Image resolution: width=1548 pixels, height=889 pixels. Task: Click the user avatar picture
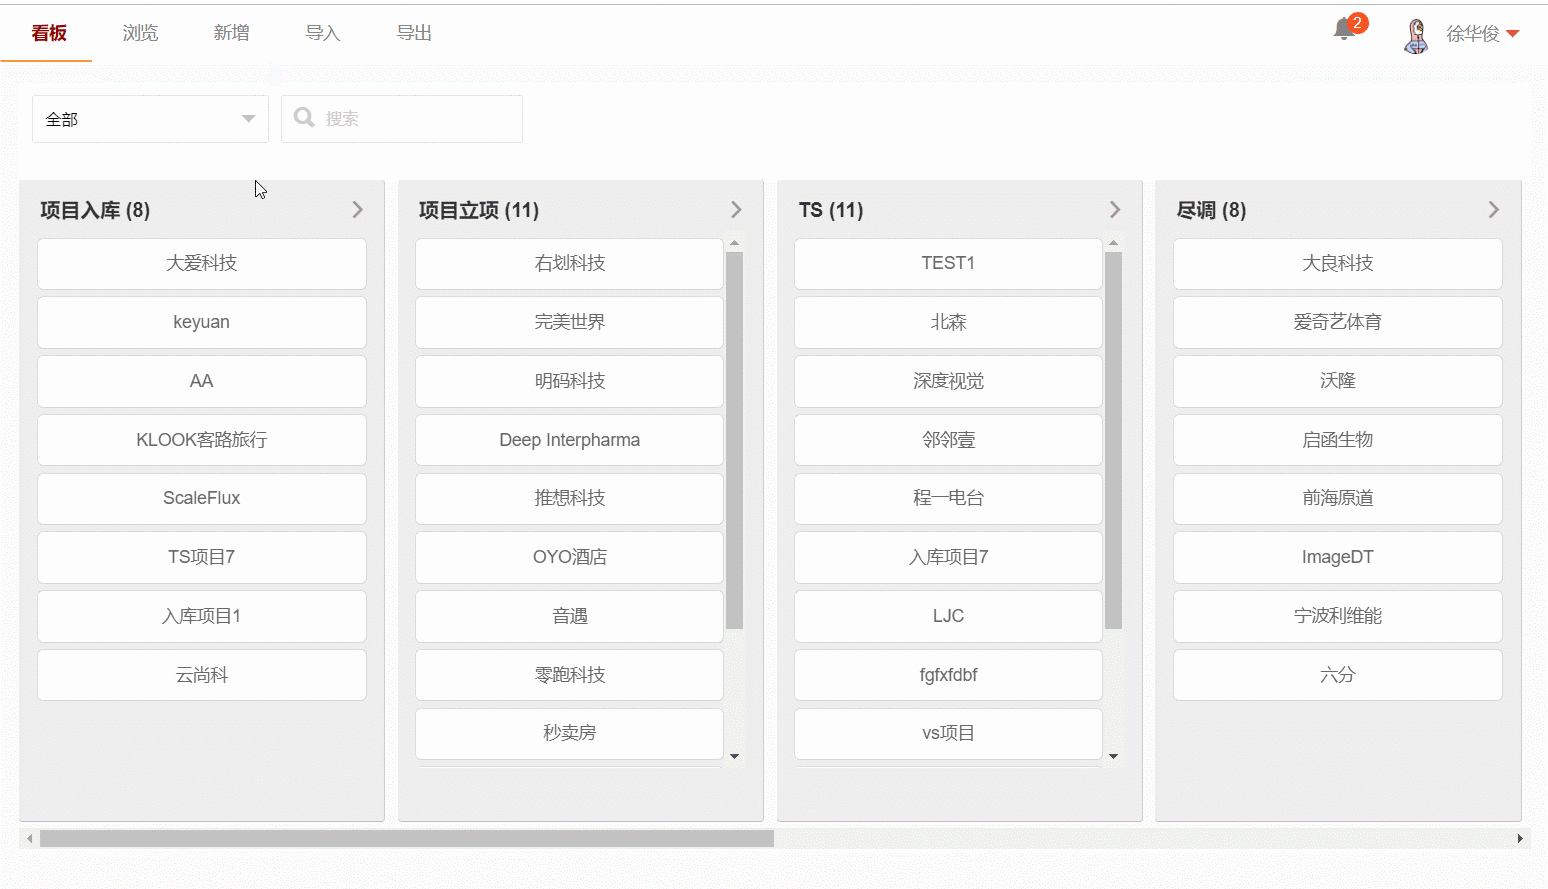1416,36
